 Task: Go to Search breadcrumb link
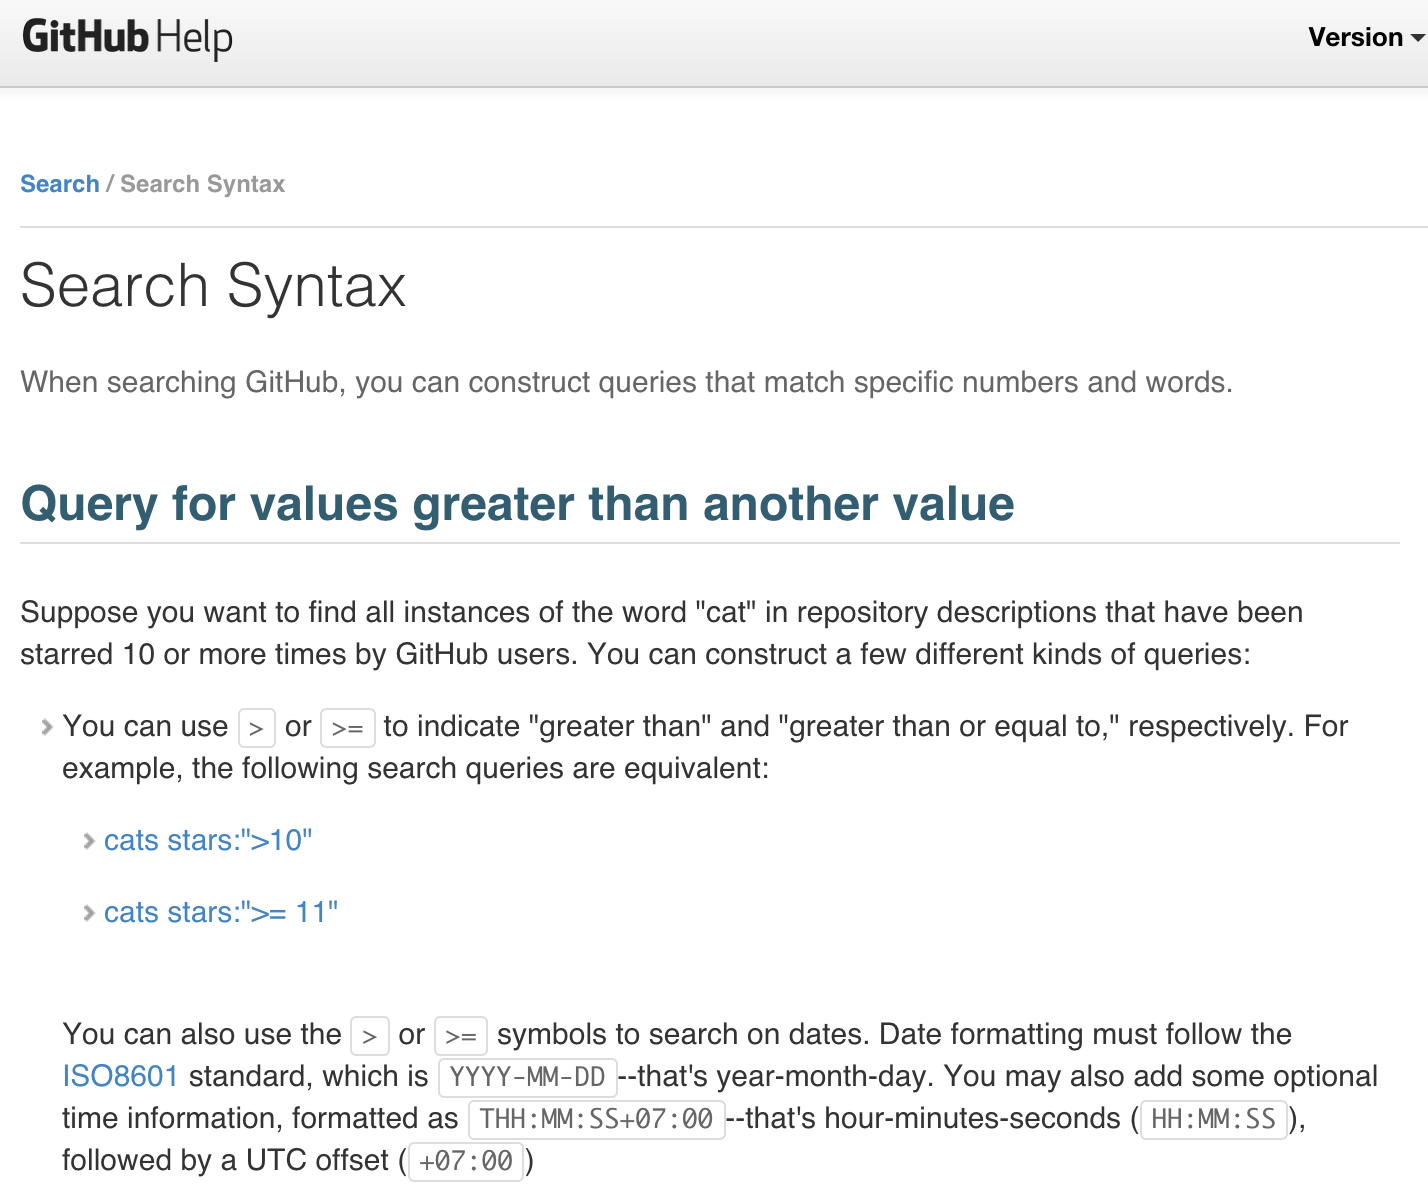click(x=60, y=184)
